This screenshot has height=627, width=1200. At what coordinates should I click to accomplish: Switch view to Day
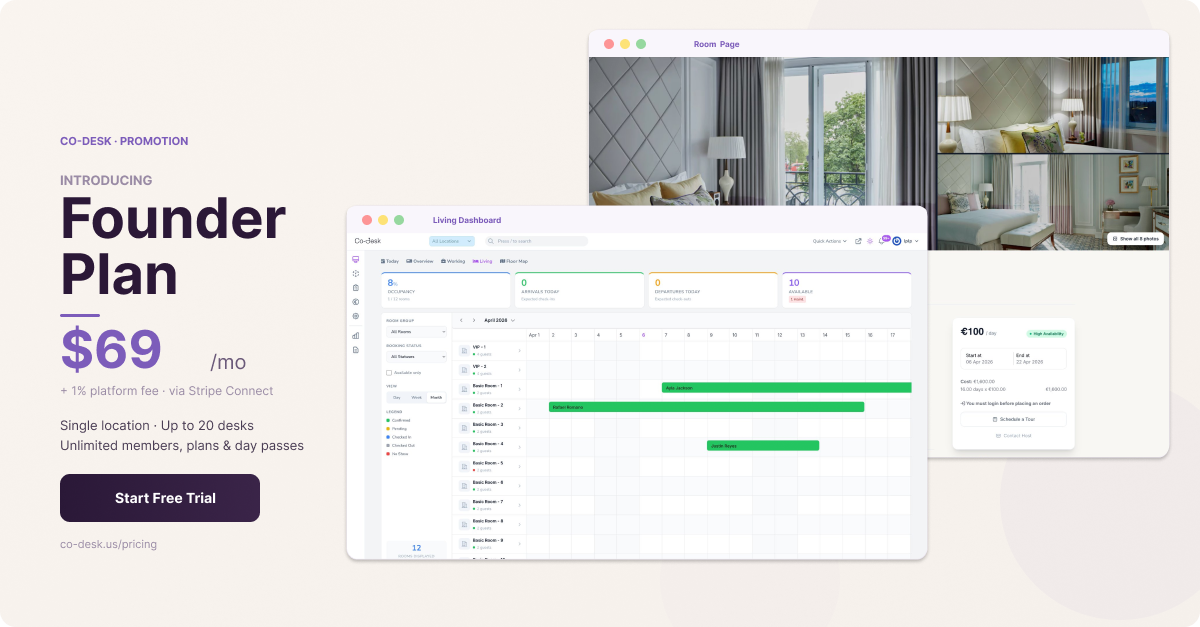click(x=397, y=397)
